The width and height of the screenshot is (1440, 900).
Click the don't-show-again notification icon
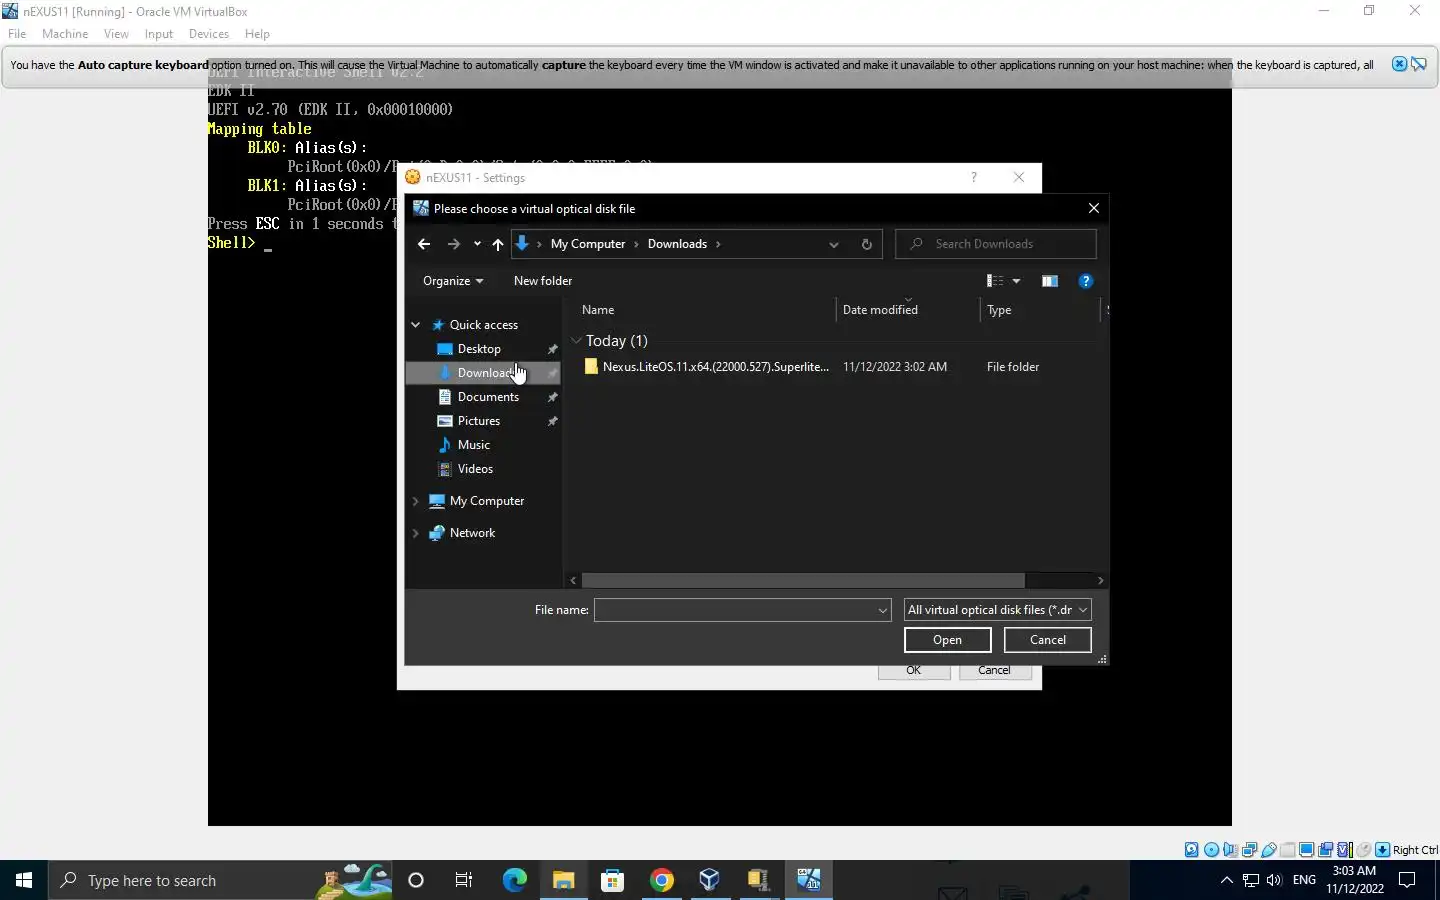[x=1418, y=64]
